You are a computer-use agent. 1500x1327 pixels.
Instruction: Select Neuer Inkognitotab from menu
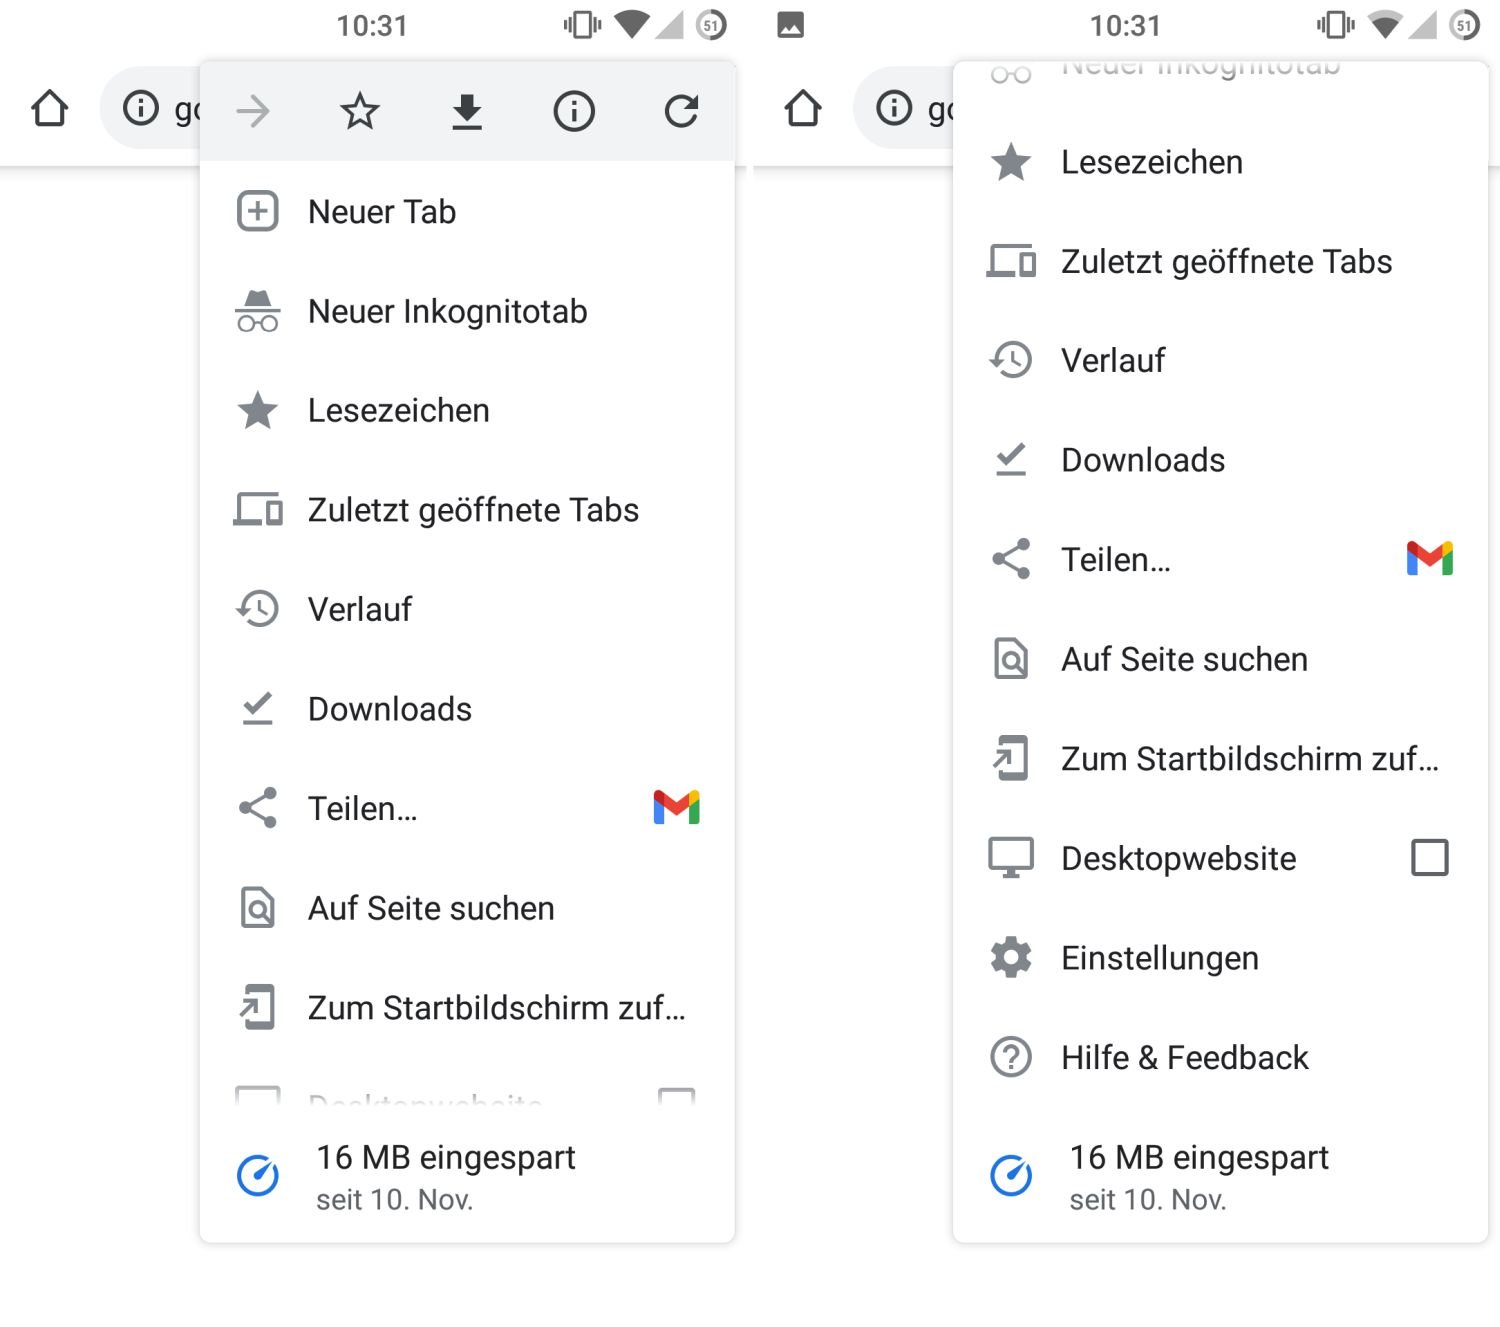tap(447, 311)
